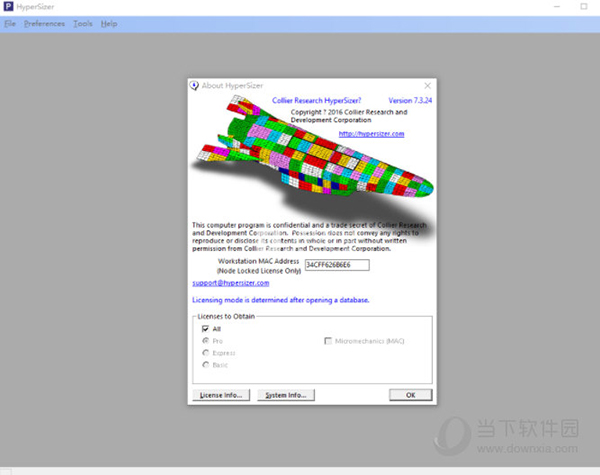Select the Basic license radio button

[x=206, y=364]
